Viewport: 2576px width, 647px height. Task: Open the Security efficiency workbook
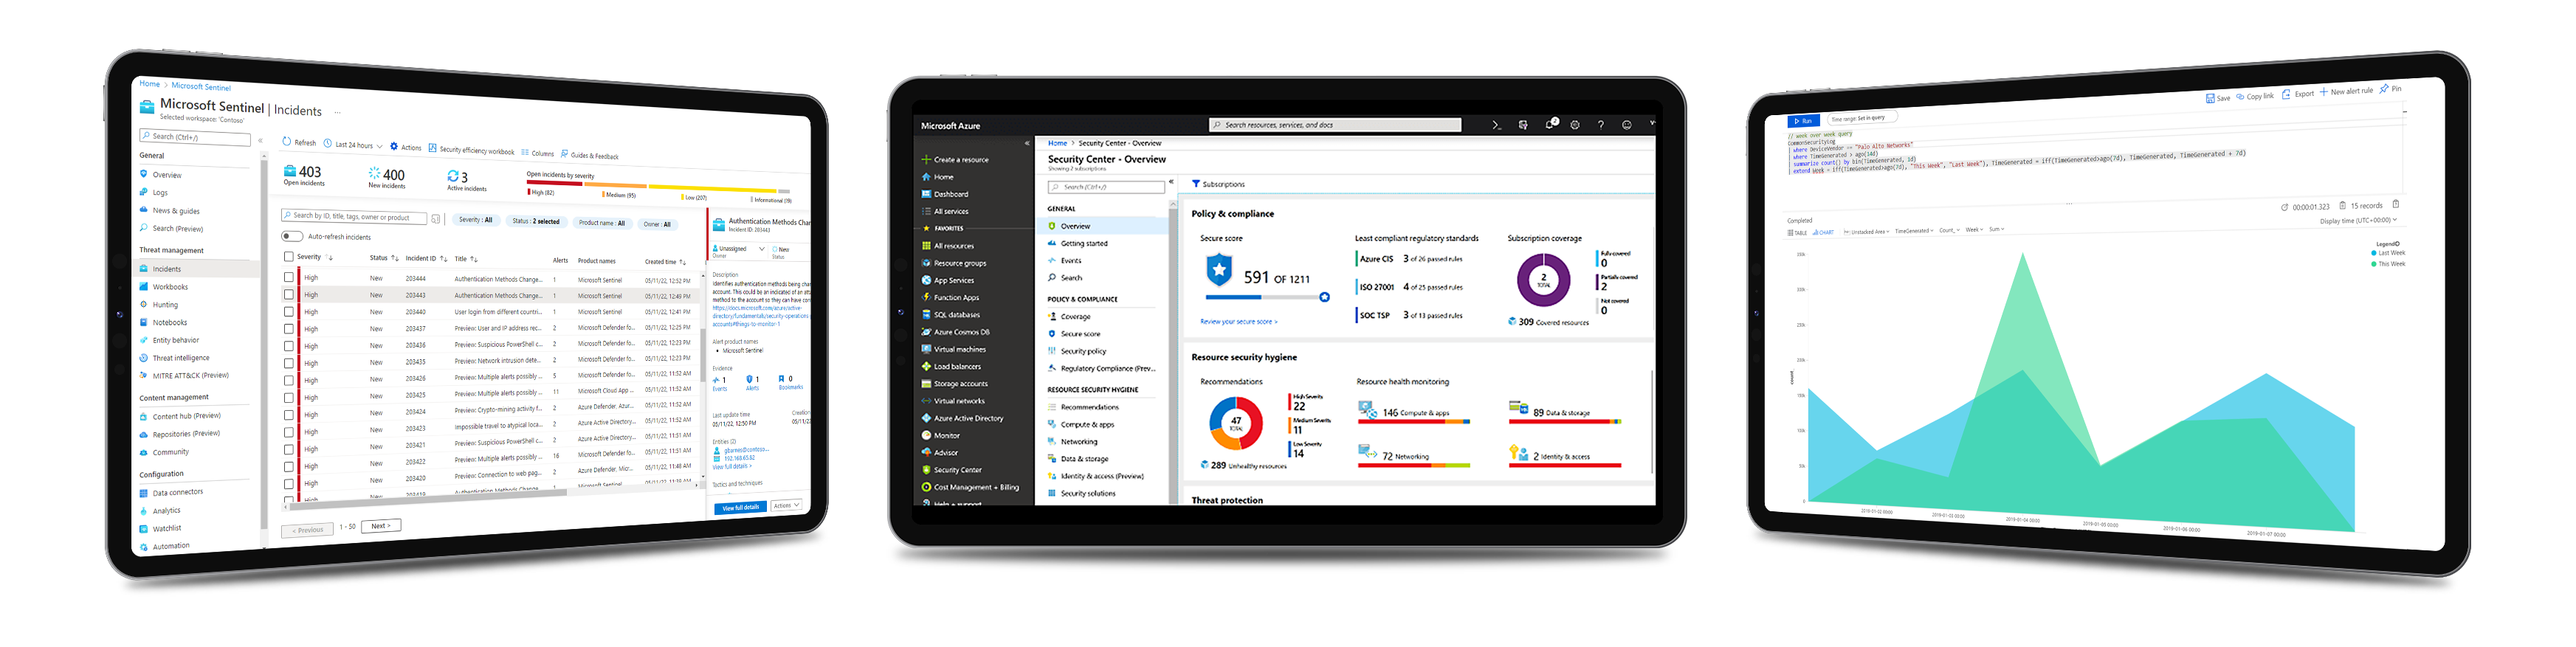471,150
